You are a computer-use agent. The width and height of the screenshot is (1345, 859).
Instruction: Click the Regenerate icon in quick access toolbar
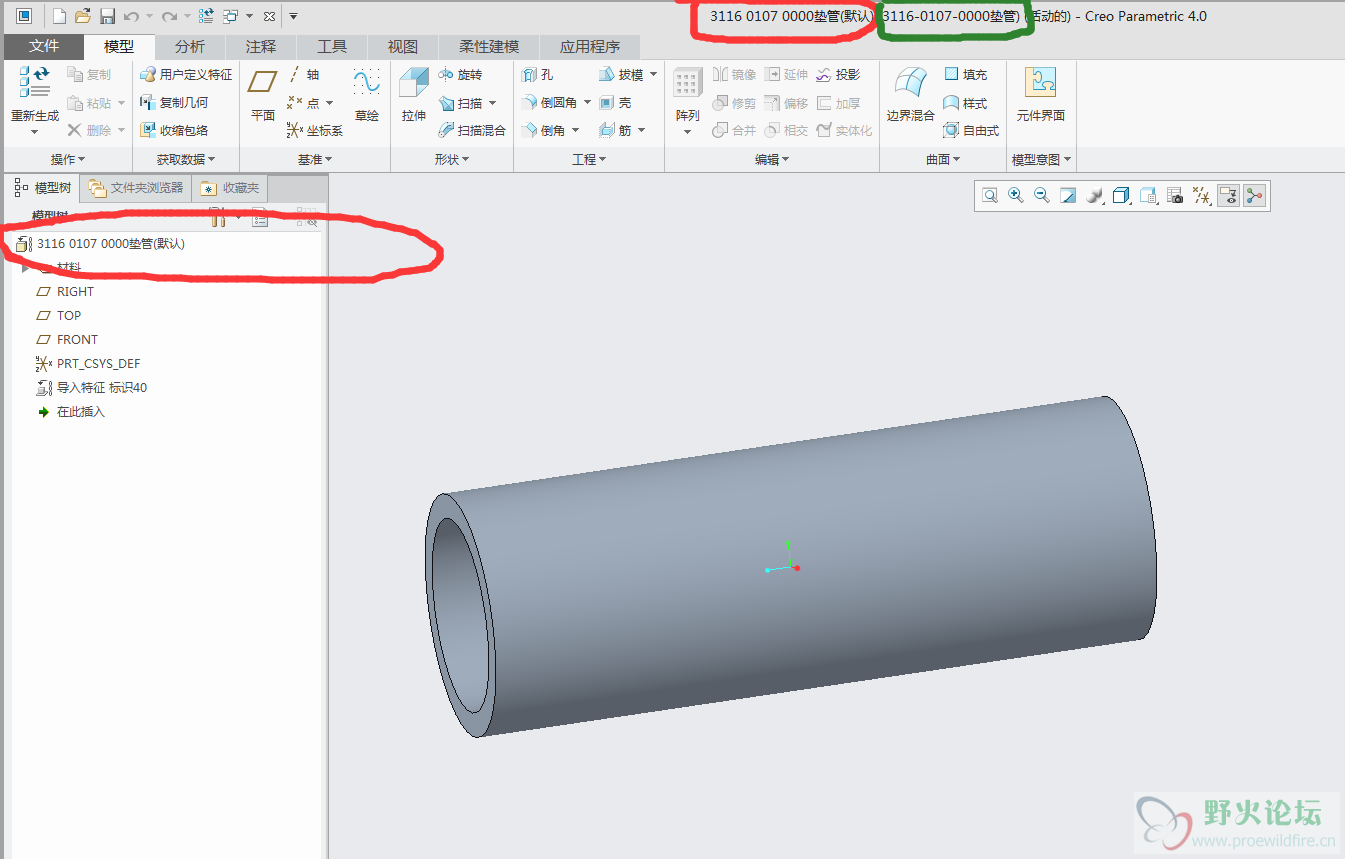click(x=206, y=16)
